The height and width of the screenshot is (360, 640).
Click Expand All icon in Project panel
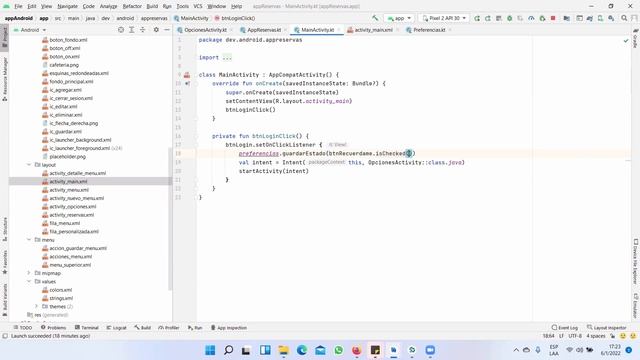pyautogui.click(x=131, y=30)
